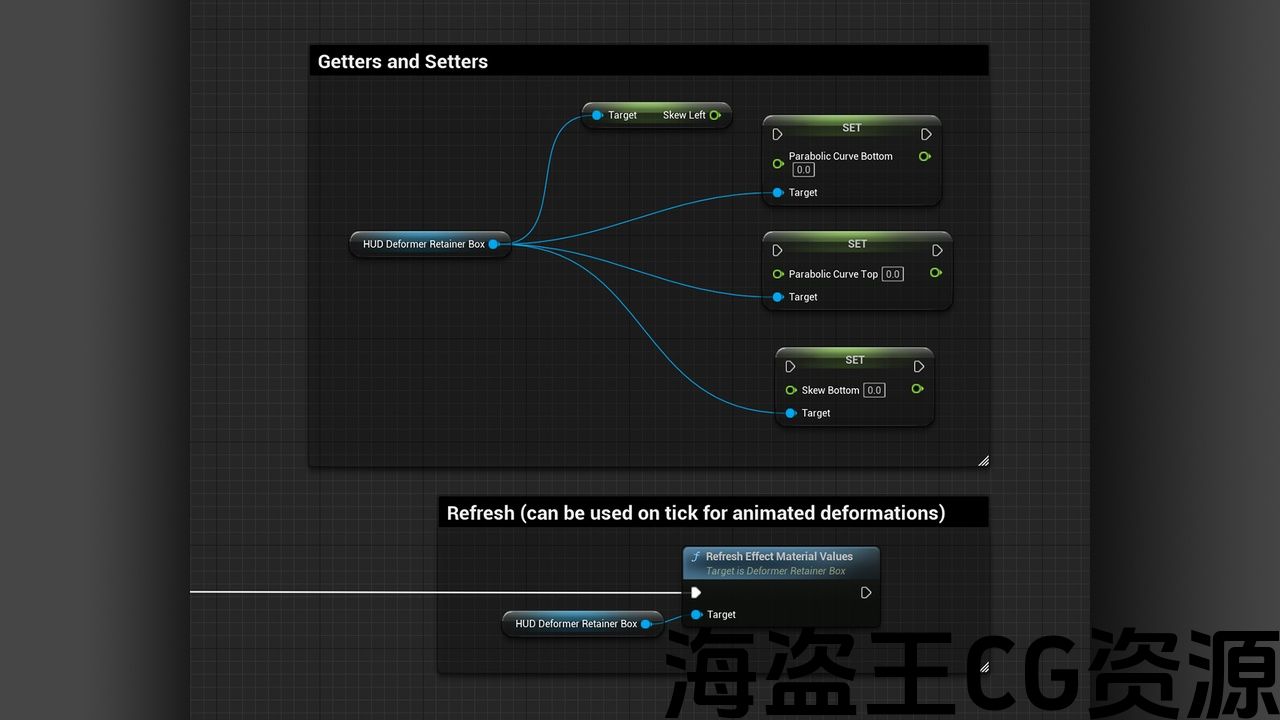Click Target input pin on Skew Left getter
Image resolution: width=1280 pixels, height=720 pixels.
tap(597, 115)
